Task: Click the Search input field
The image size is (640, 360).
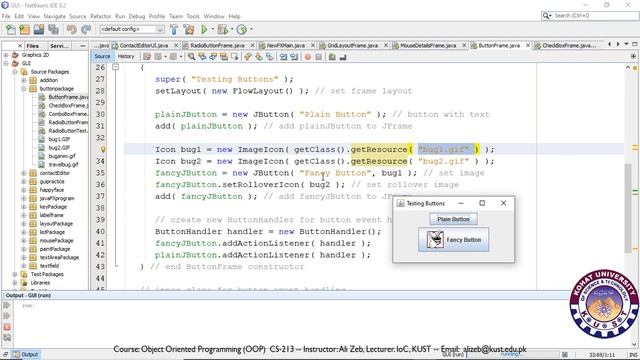Action: (595, 16)
